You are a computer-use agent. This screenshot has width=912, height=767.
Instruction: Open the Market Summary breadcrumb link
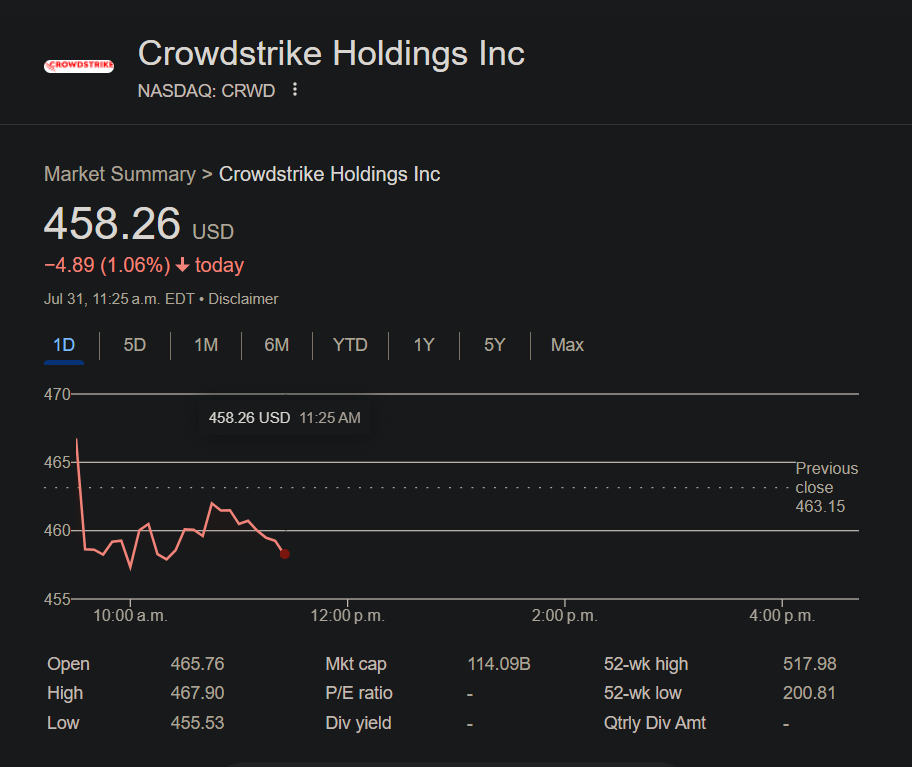pos(120,174)
